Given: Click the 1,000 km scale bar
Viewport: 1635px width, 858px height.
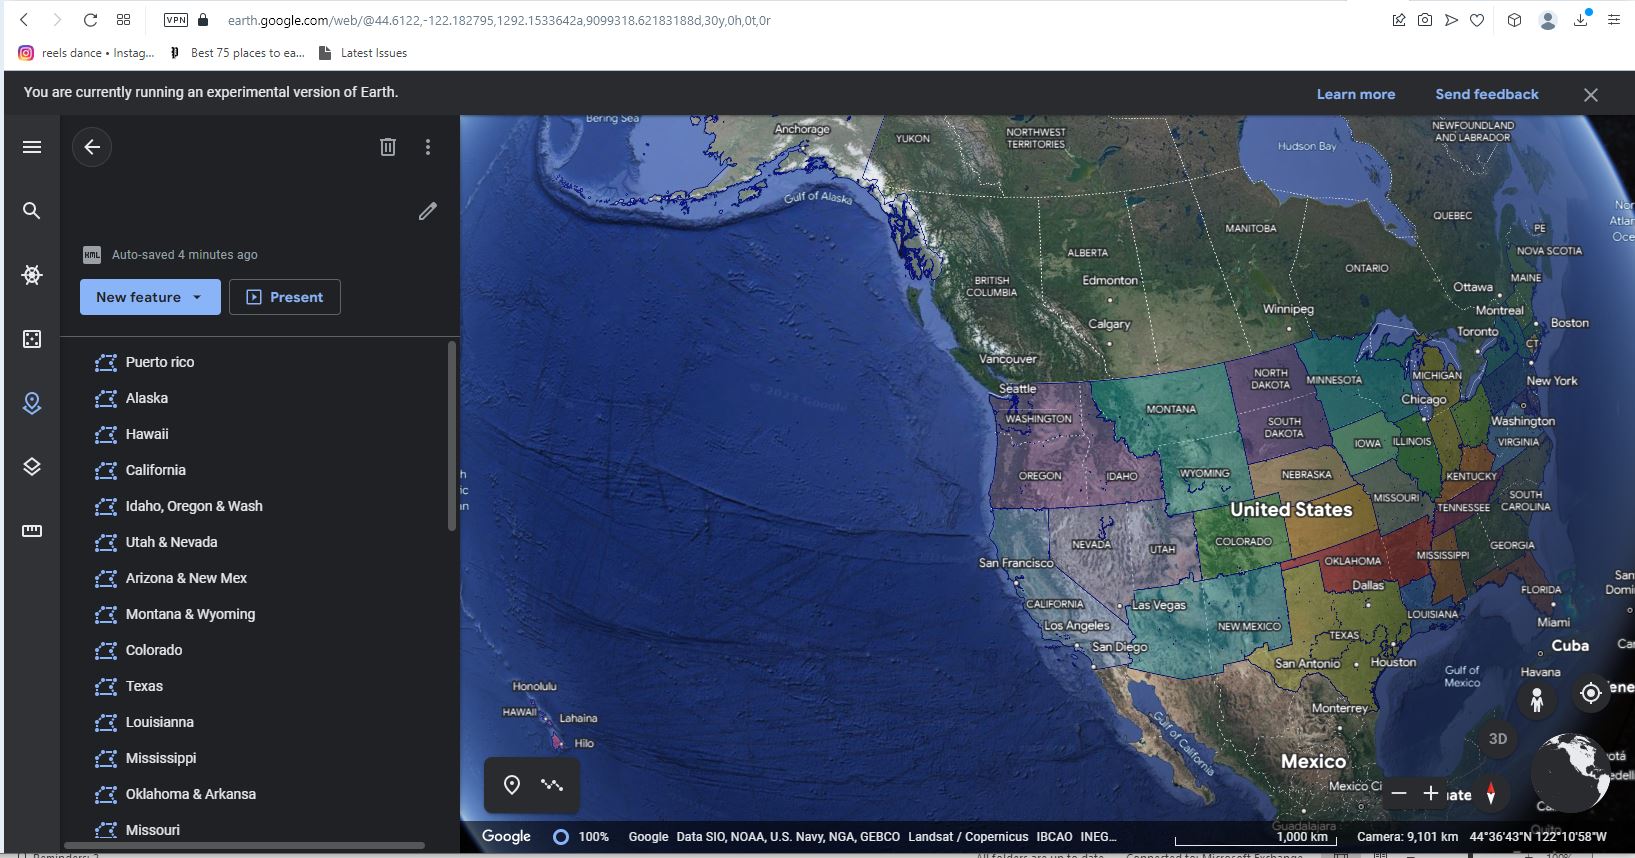Looking at the screenshot, I should 1258,837.
